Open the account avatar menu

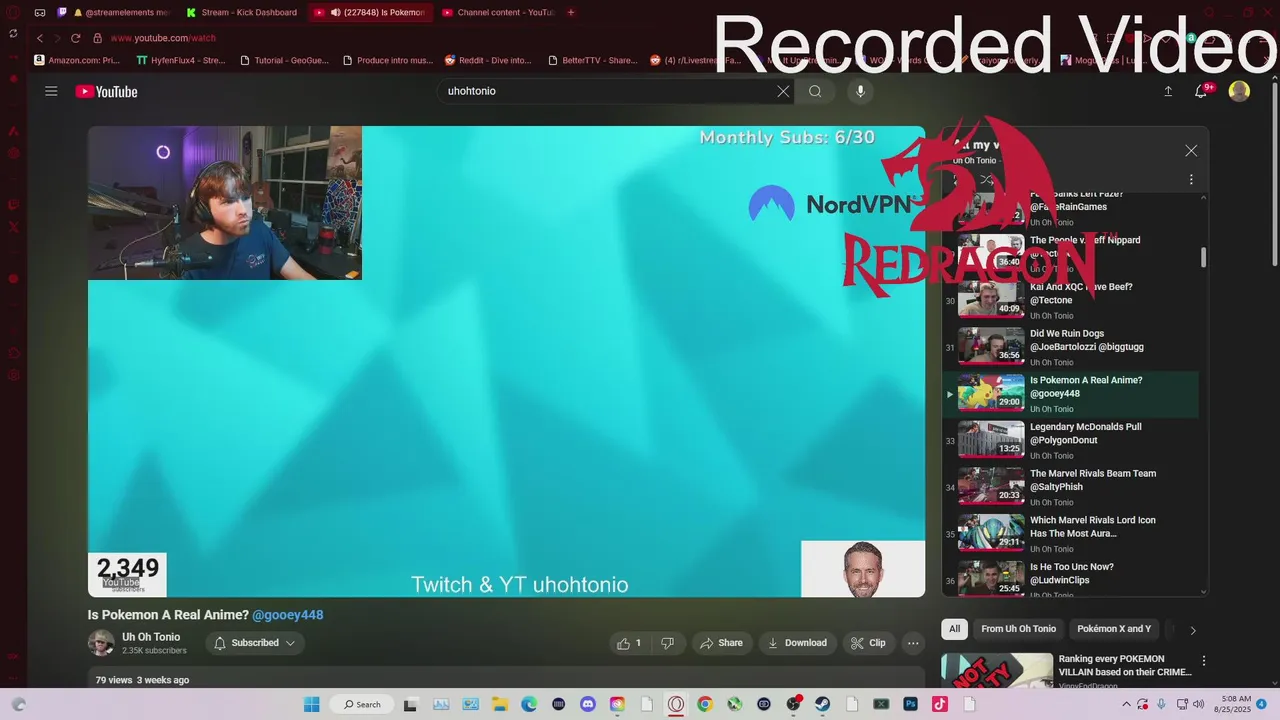tap(1239, 91)
